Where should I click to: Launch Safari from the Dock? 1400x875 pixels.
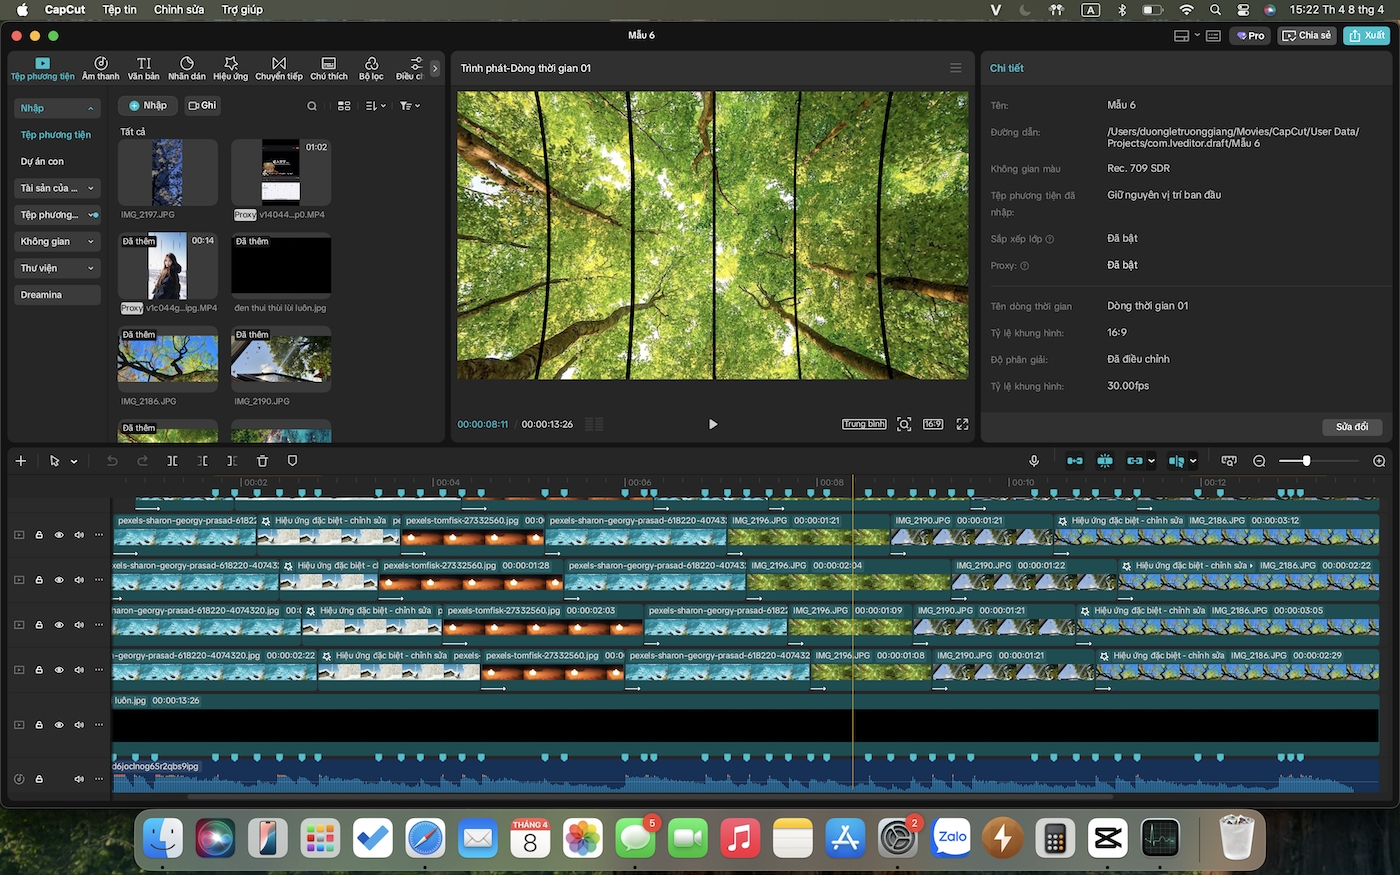click(425, 838)
